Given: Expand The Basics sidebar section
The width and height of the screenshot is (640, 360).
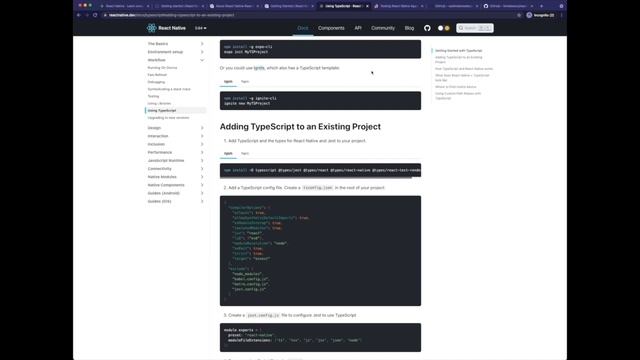Looking at the screenshot, I should (176, 44).
